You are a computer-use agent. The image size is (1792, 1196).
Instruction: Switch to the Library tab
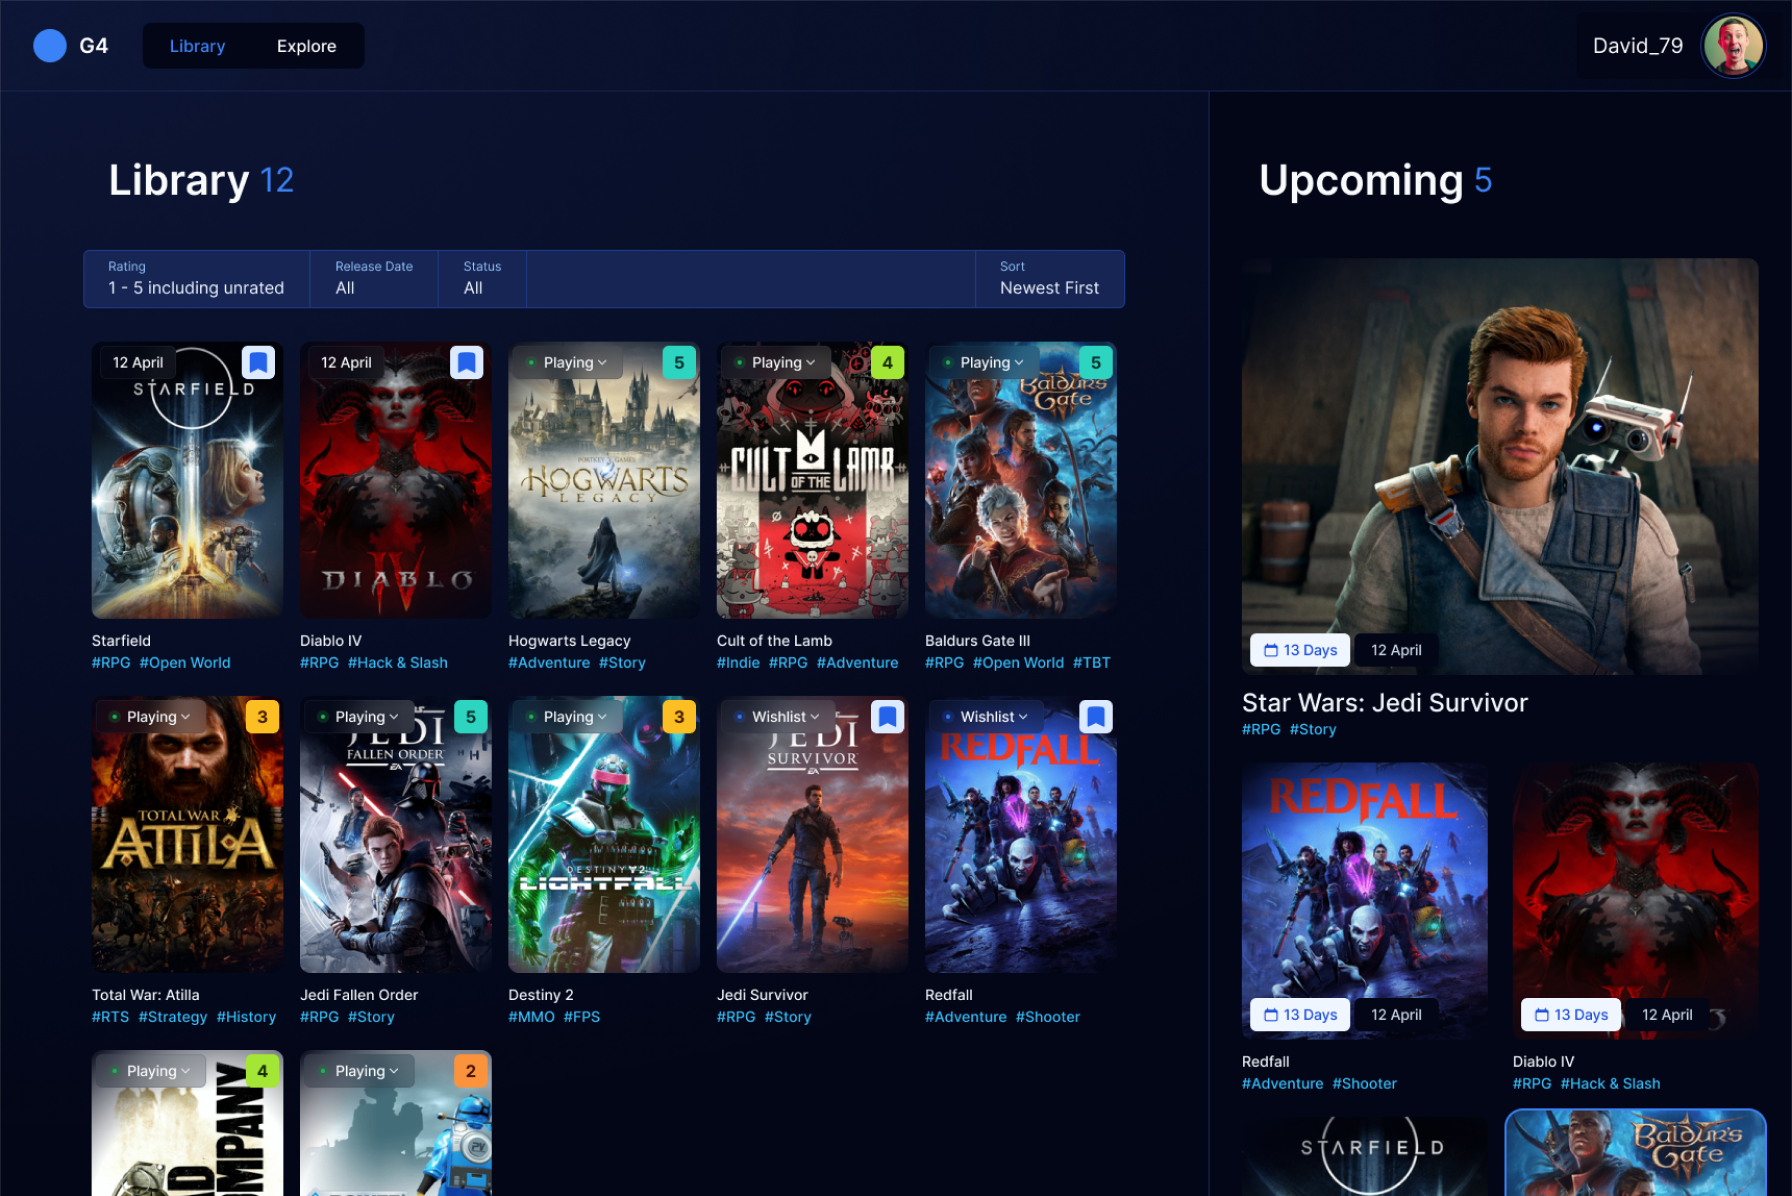[x=197, y=46]
